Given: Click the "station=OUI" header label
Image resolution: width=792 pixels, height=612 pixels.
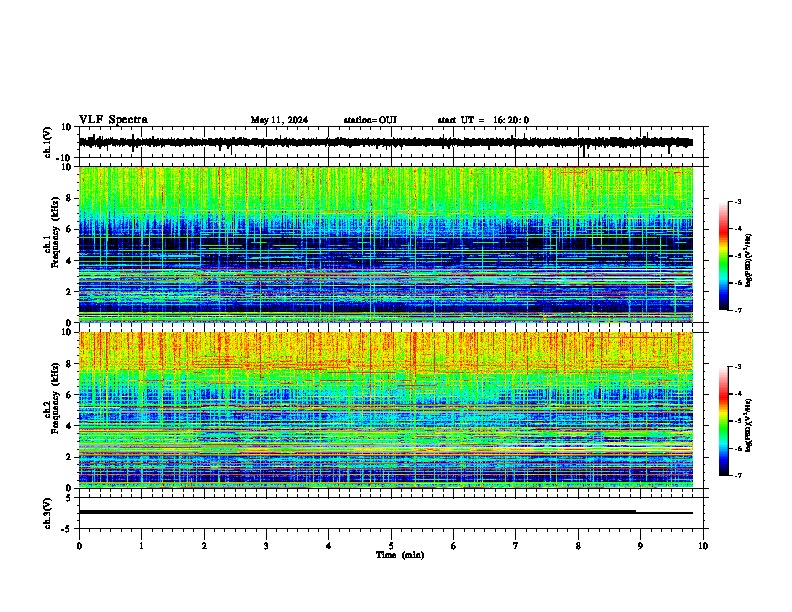Looking at the screenshot, I should click(370, 120).
